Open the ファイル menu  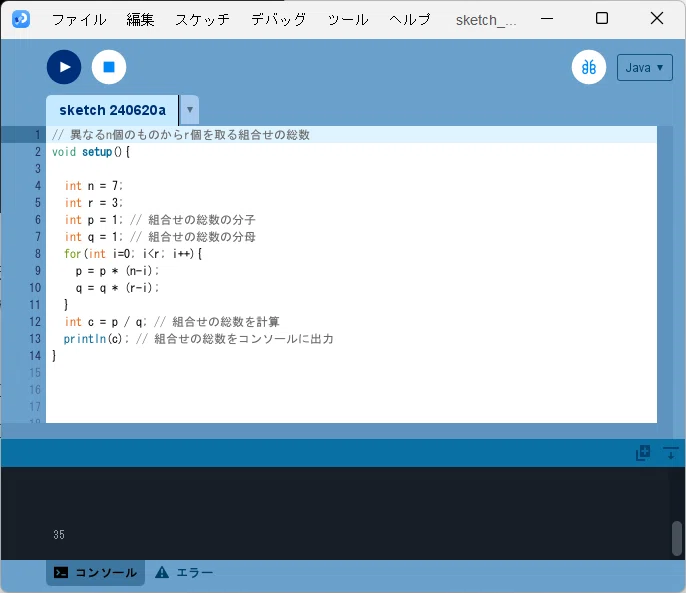click(x=79, y=20)
